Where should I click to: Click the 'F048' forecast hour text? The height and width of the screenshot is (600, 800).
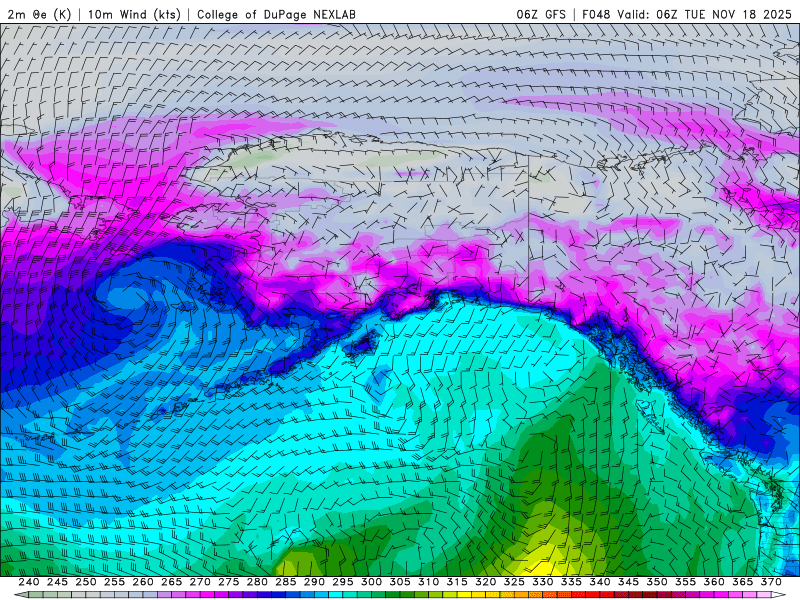(596, 14)
